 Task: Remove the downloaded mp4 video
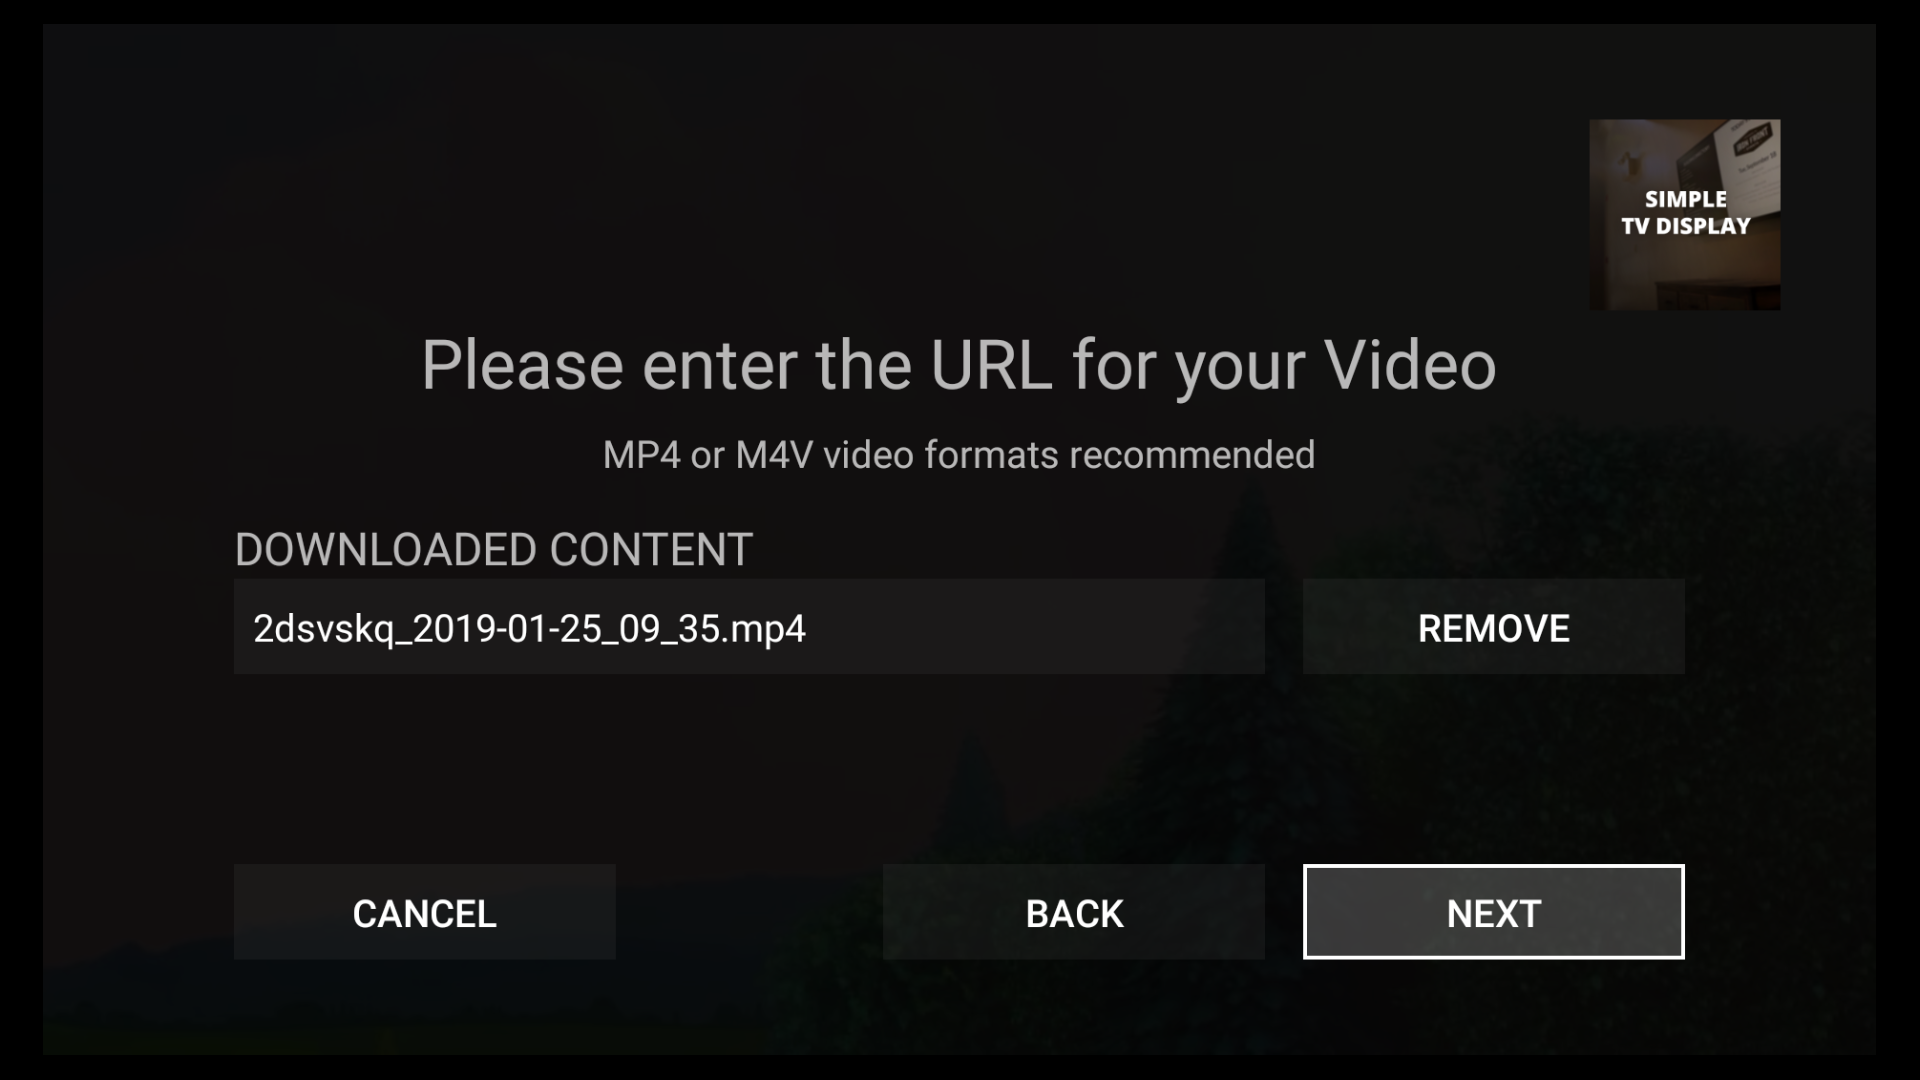click(1493, 627)
